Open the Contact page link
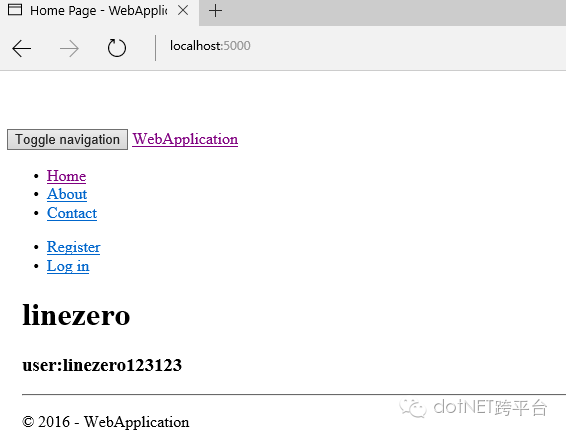The width and height of the screenshot is (566, 435). click(72, 213)
